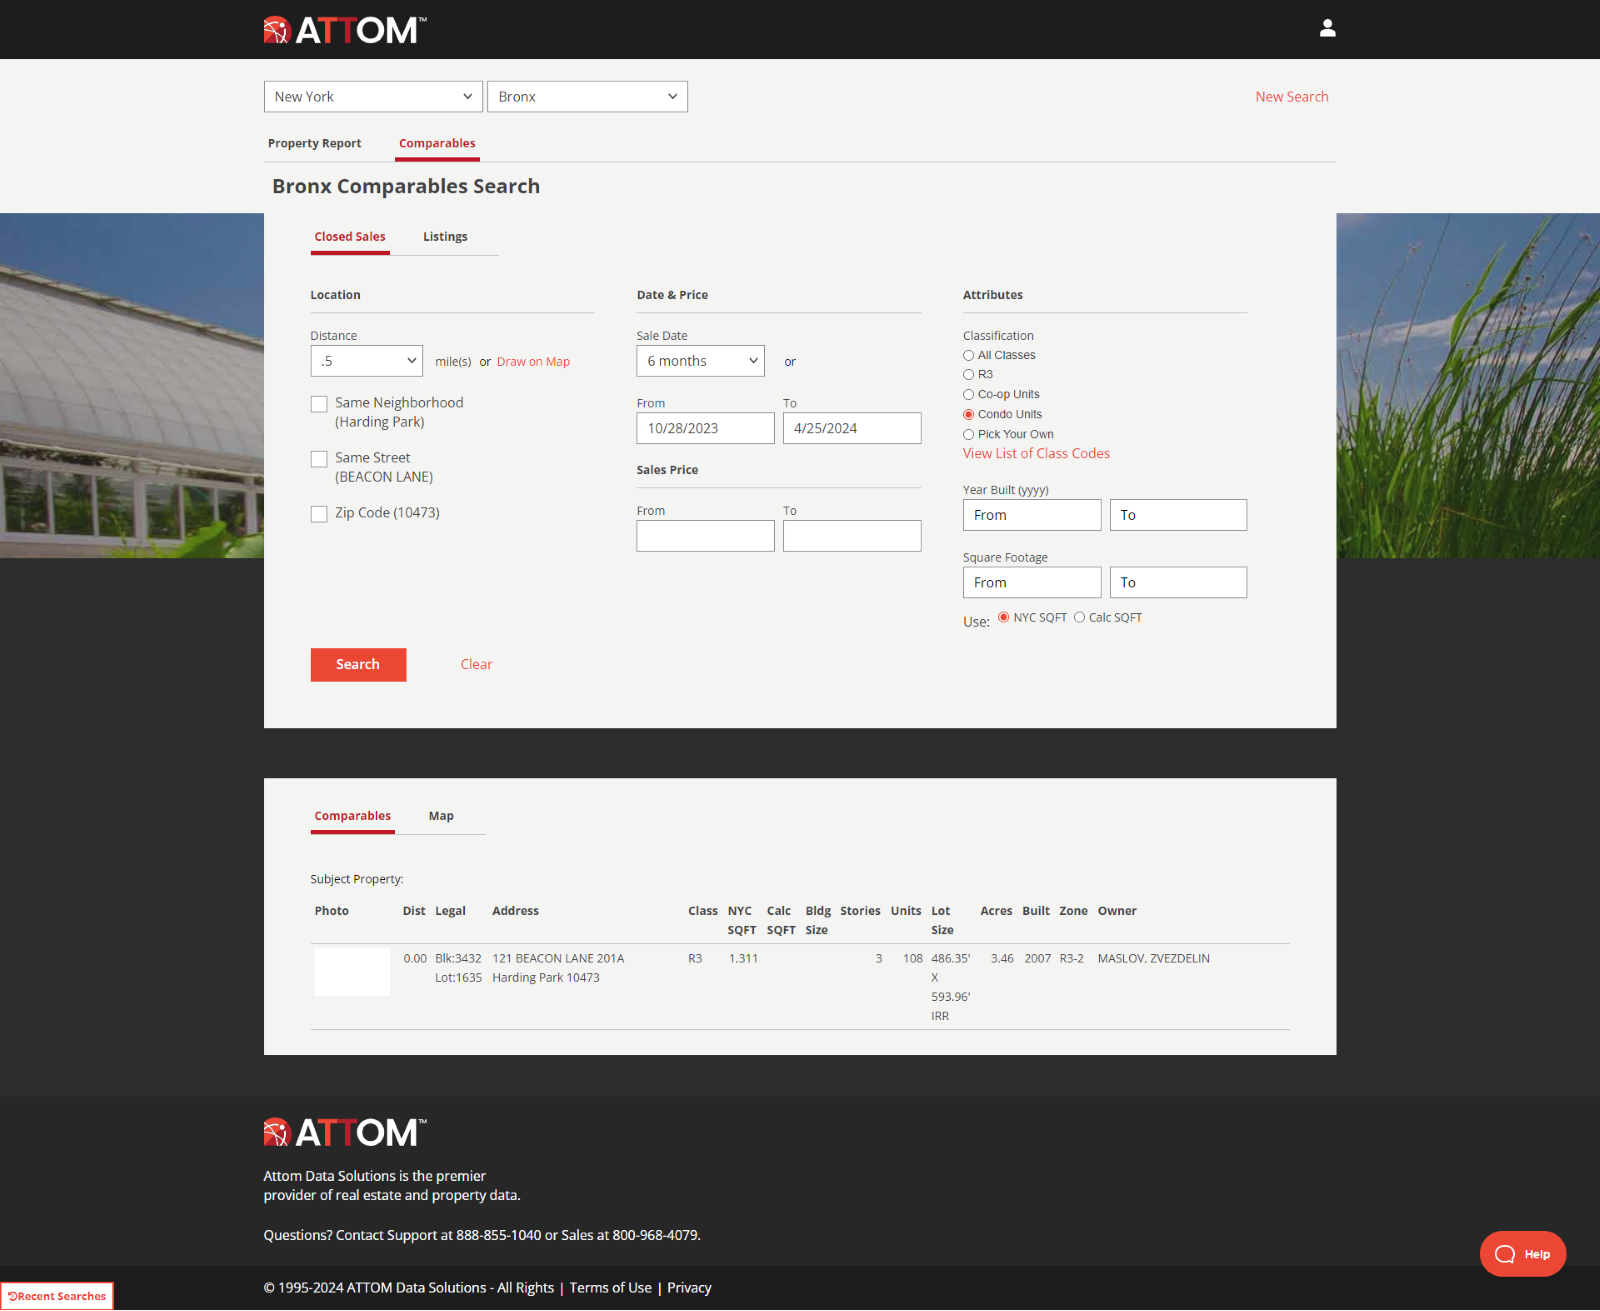
Task: Open the Help chat bubble
Action: tap(1522, 1254)
